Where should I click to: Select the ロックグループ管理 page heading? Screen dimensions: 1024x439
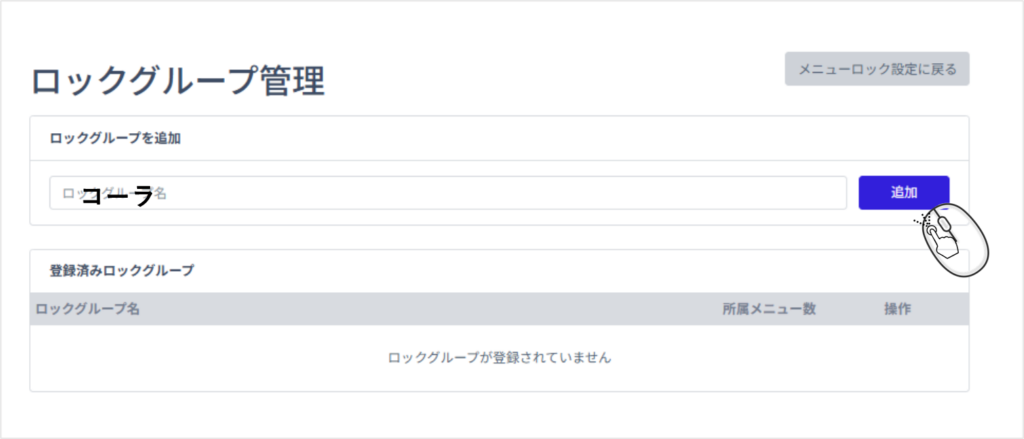(x=178, y=82)
